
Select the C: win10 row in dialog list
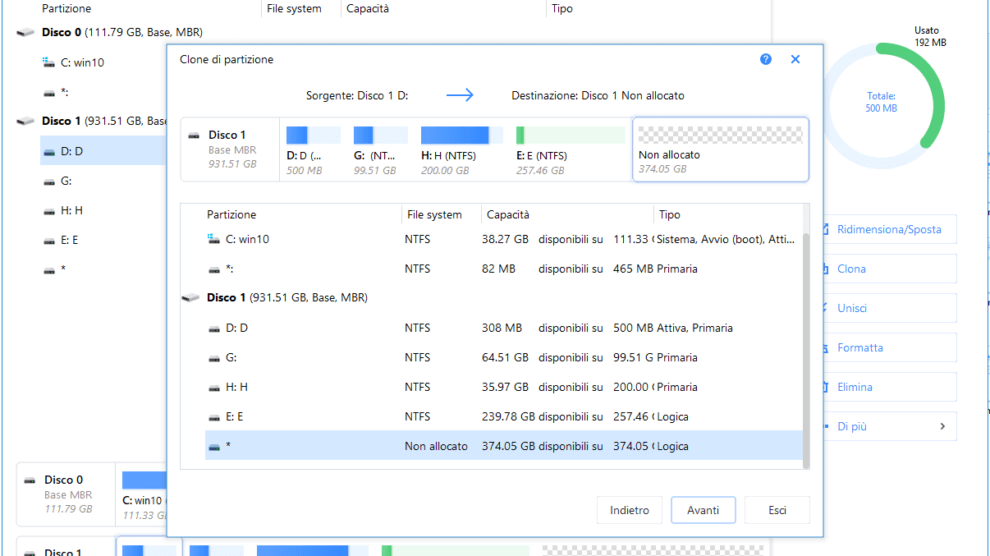click(x=503, y=239)
